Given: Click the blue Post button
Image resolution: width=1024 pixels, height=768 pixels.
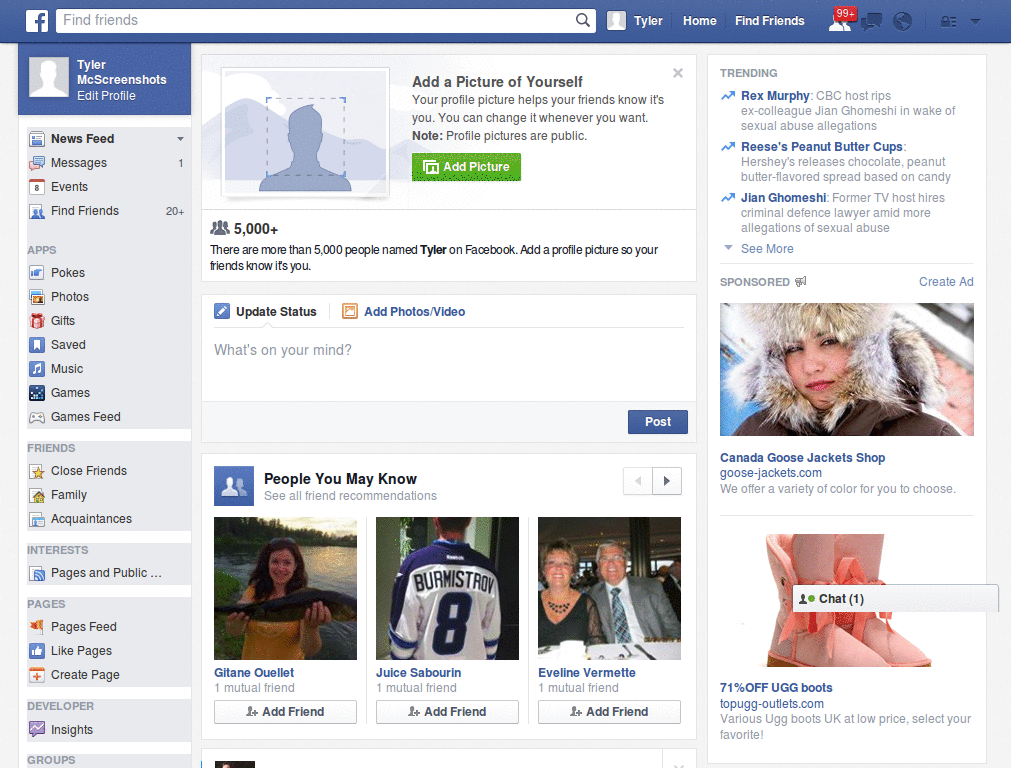Looking at the screenshot, I should 658,422.
